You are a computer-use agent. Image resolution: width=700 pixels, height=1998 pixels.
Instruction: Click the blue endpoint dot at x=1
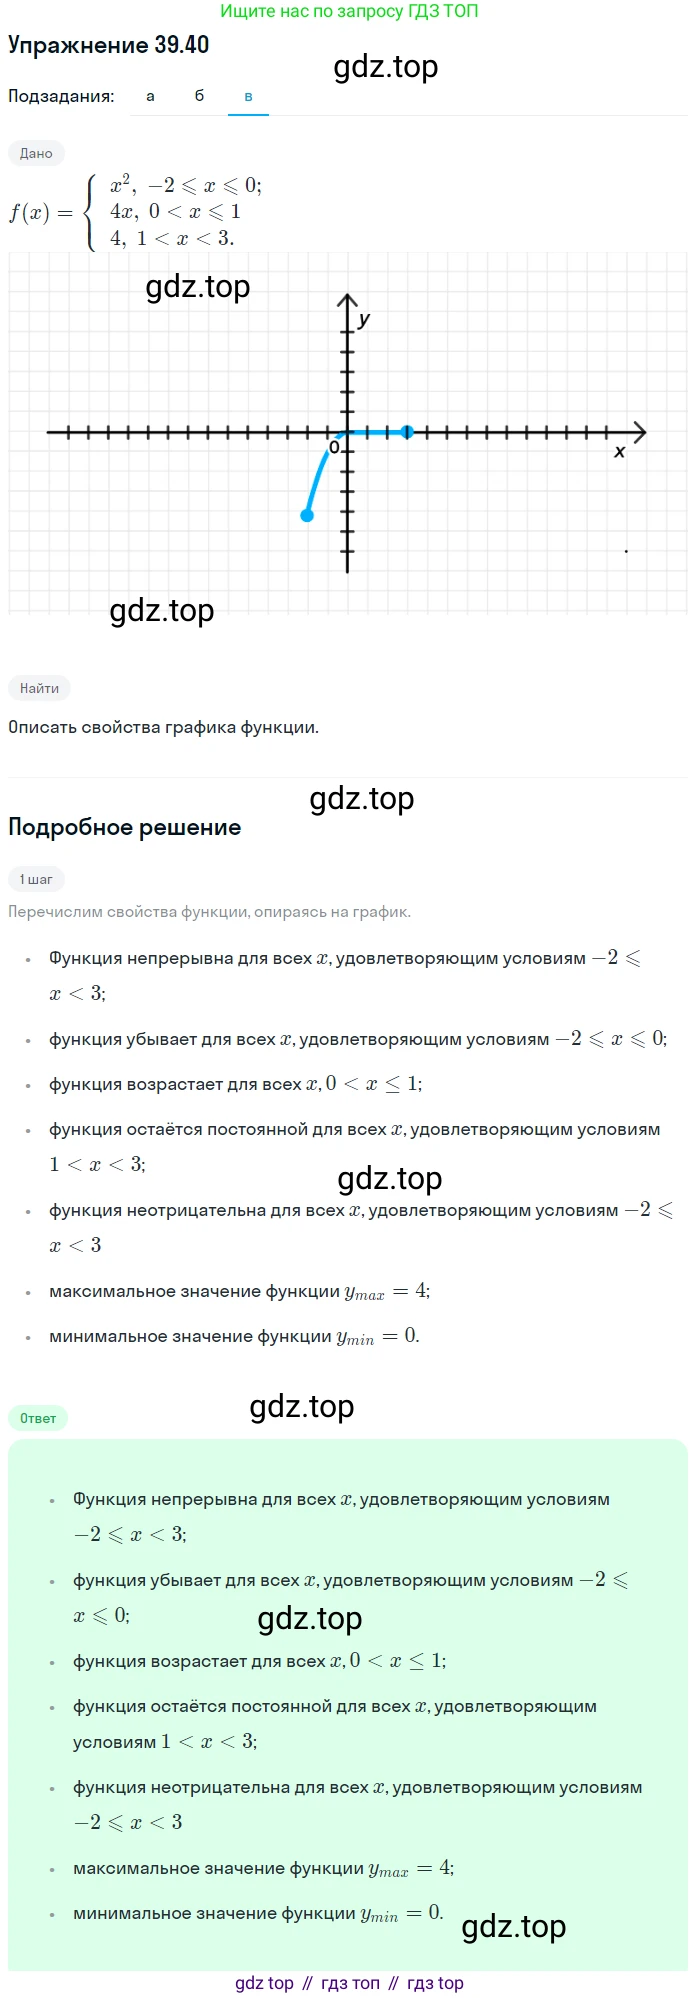407,432
